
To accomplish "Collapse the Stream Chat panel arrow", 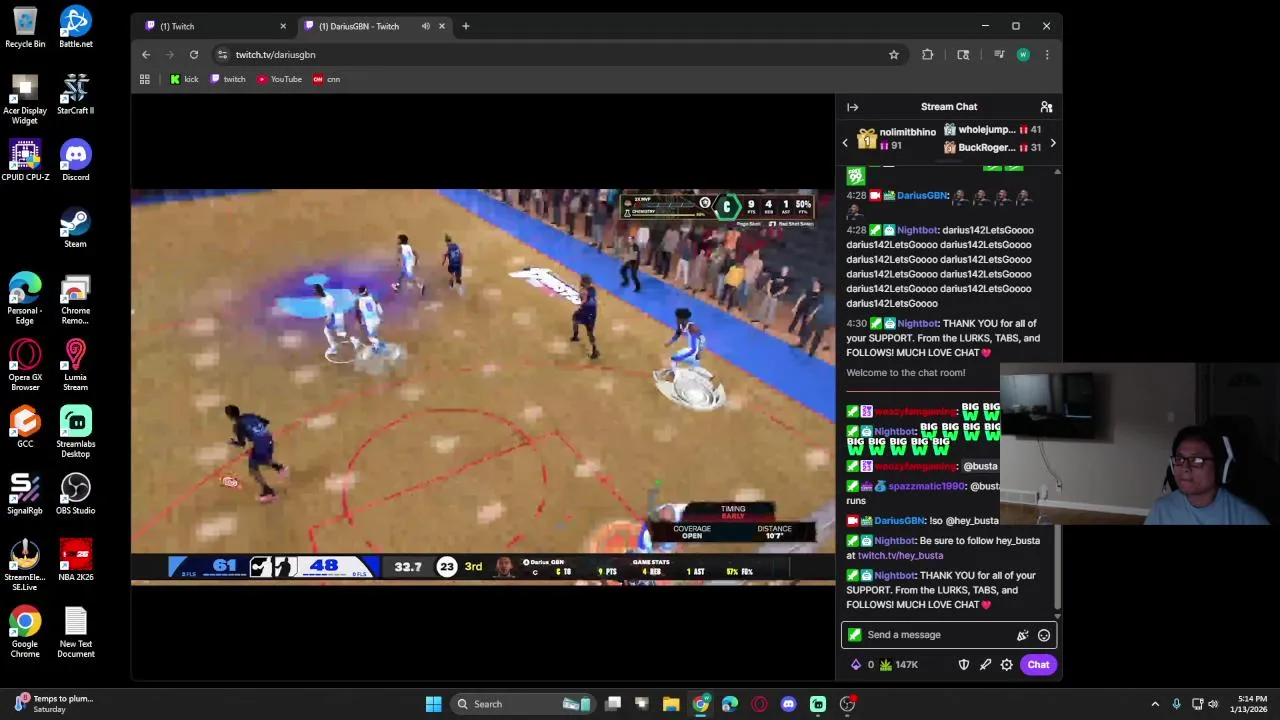I will click(x=852, y=107).
